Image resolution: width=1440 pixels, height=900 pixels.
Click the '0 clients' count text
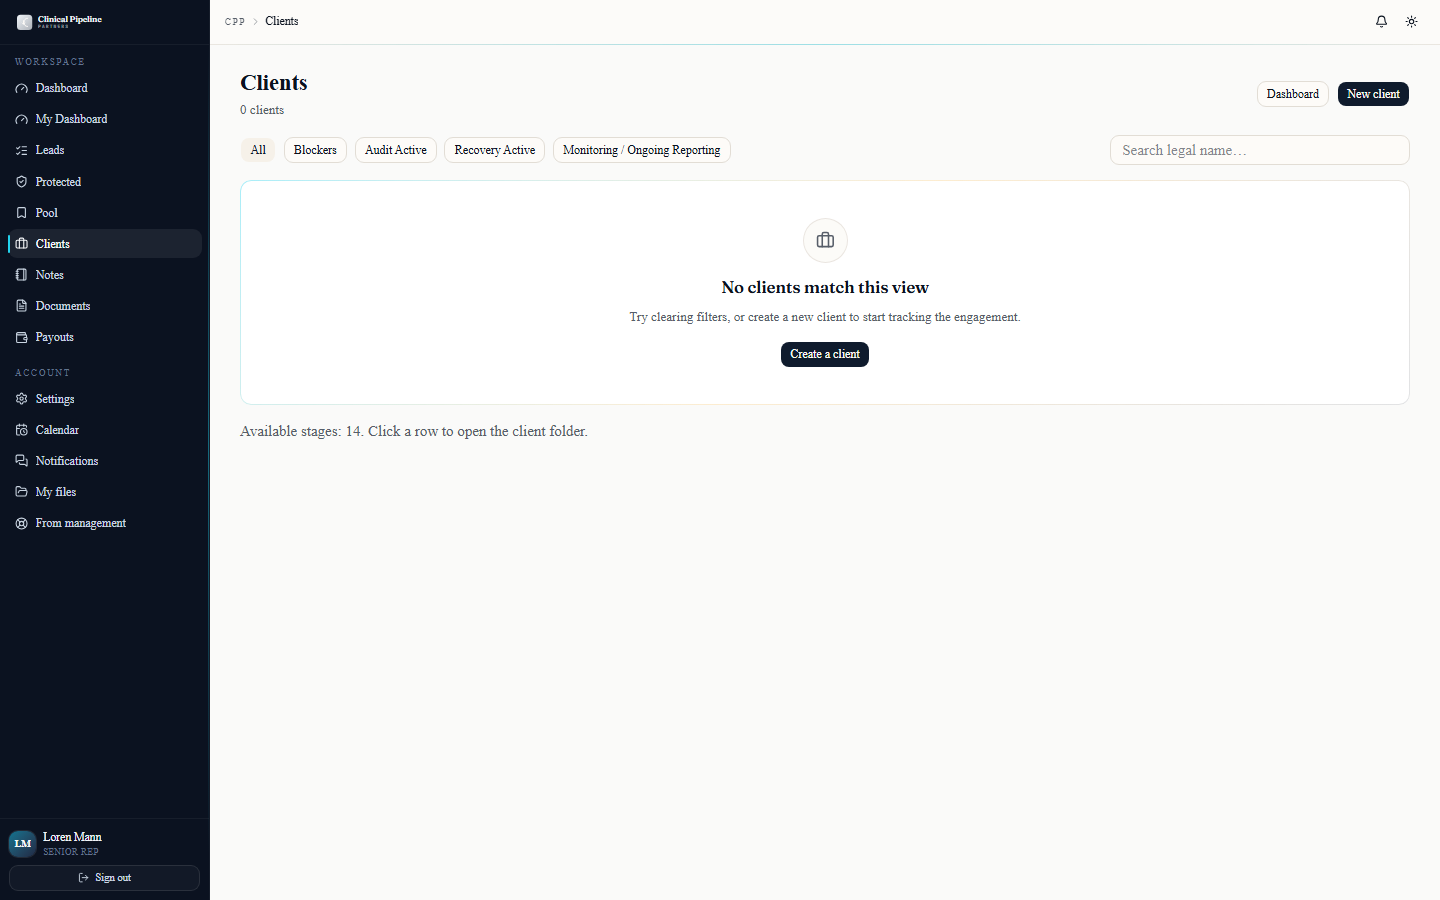262,110
